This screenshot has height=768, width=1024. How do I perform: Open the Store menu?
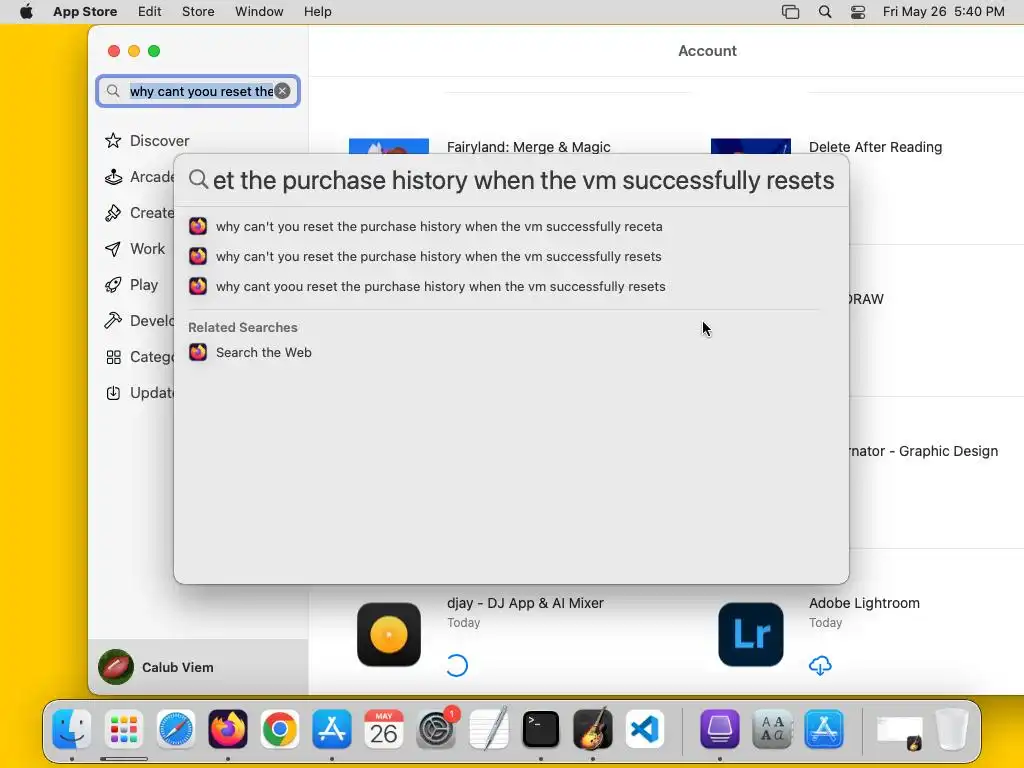tap(198, 12)
